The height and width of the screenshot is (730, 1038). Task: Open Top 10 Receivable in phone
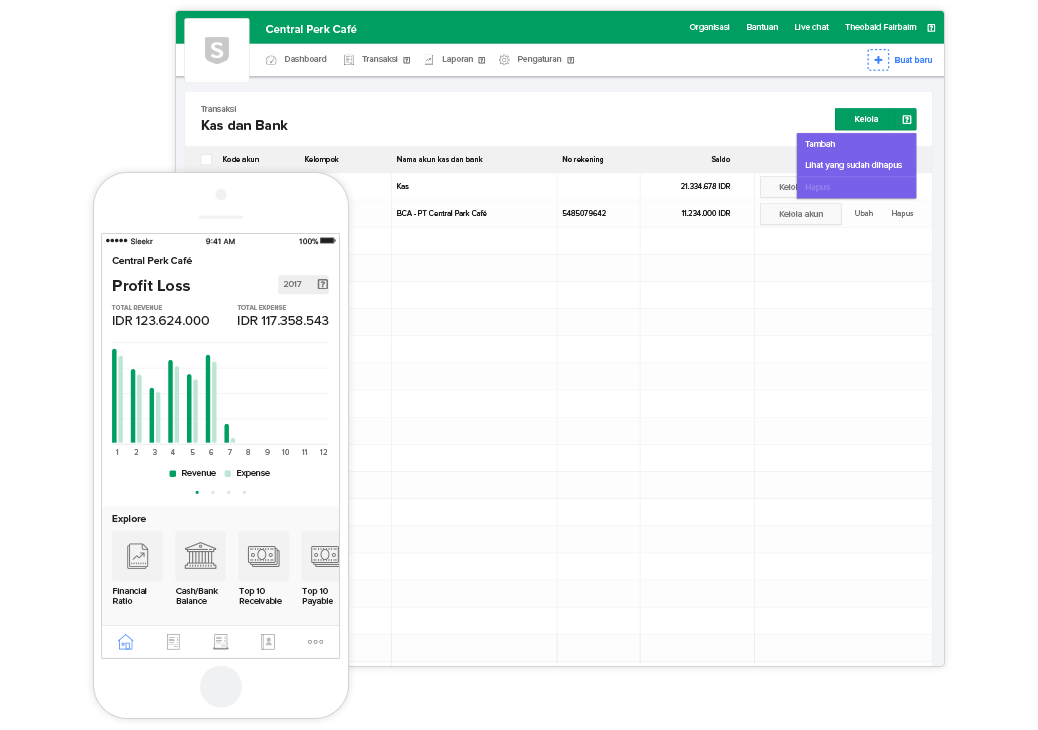pos(263,568)
